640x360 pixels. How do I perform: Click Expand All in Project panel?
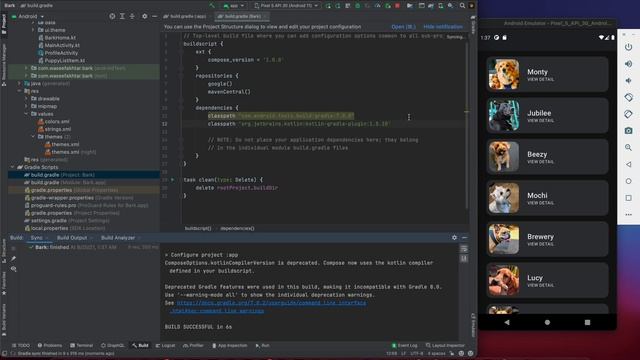[122, 16]
